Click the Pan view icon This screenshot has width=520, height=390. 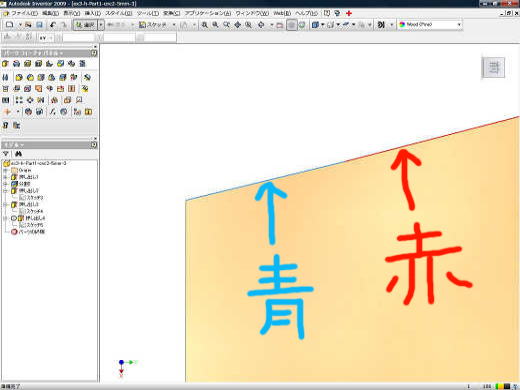(x=237, y=25)
